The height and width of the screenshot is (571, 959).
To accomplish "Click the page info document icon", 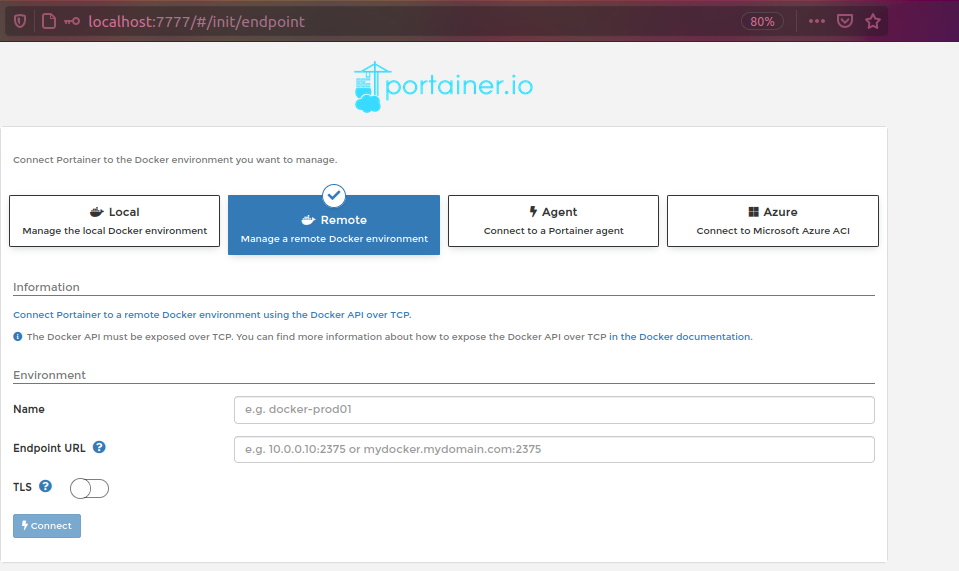I will click(47, 21).
